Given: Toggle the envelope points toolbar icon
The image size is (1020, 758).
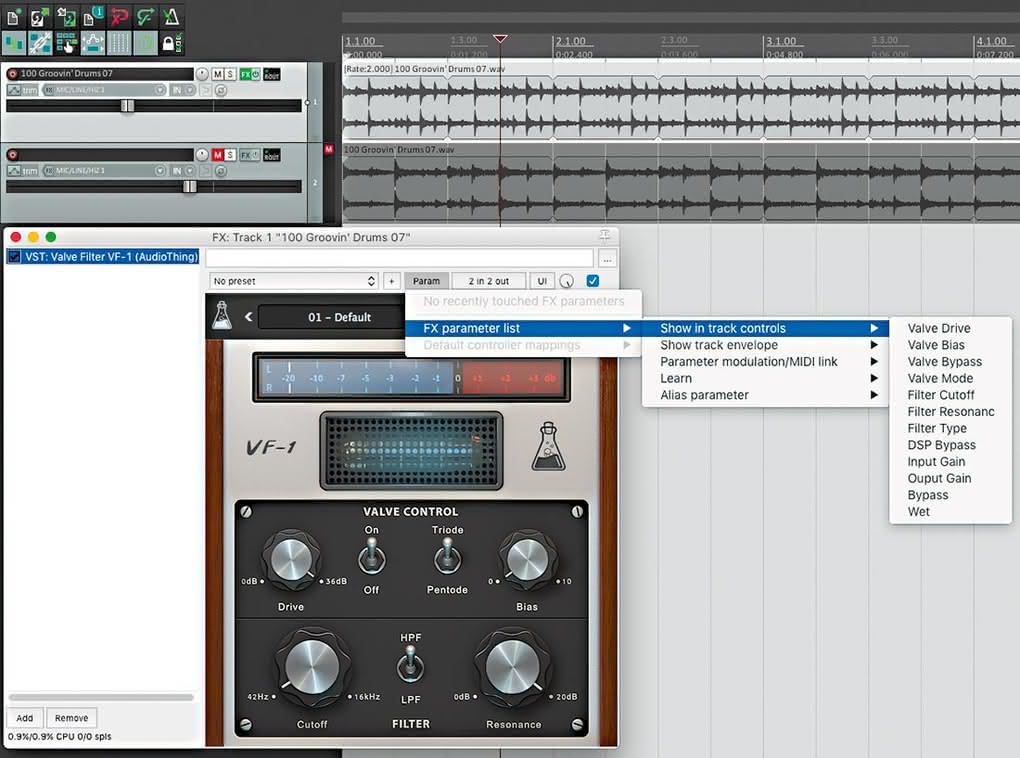Looking at the screenshot, I should click(x=92, y=43).
